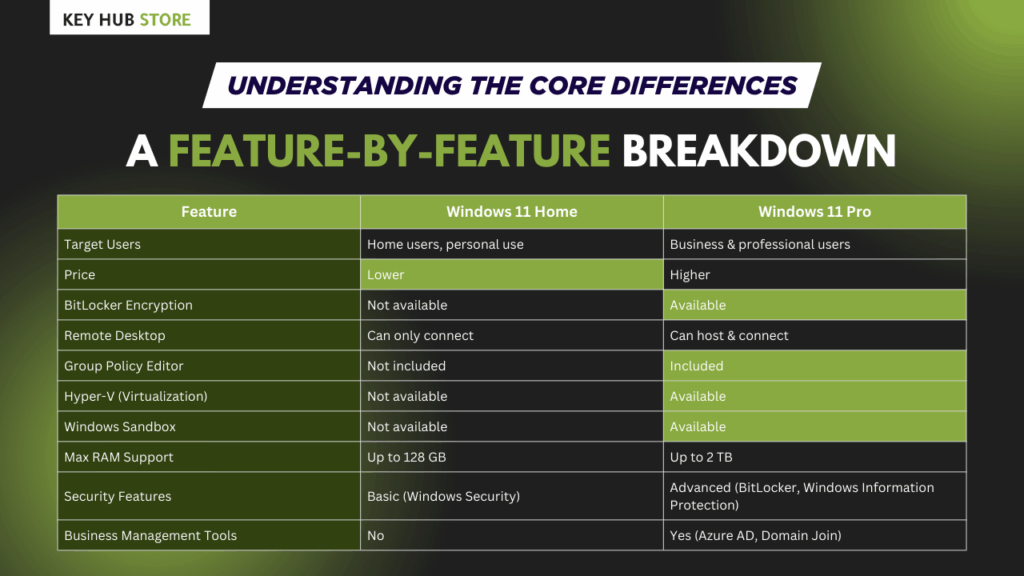This screenshot has width=1024, height=576.
Task: Click the Business Management Tools row label
Action: tap(150, 535)
